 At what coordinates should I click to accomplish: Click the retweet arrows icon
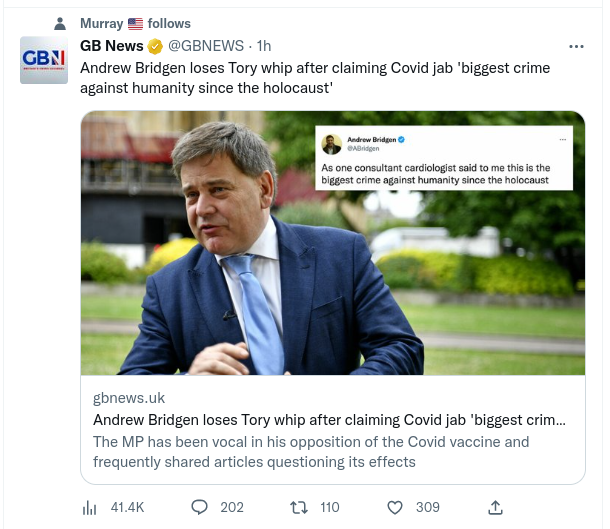[297, 507]
